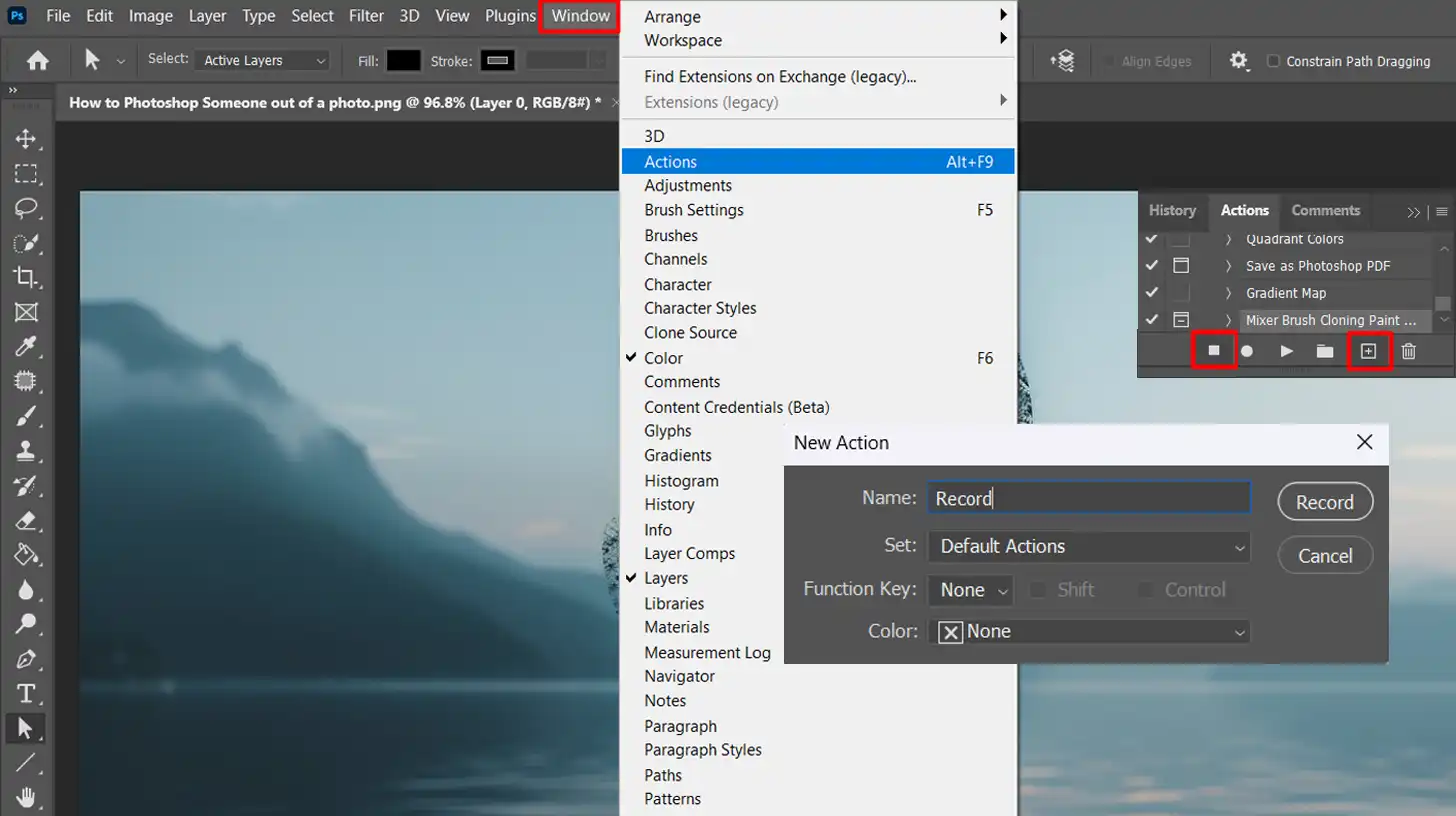Screen dimensions: 1456x816
Task: Select the Pen tool
Action: [x=26, y=659]
